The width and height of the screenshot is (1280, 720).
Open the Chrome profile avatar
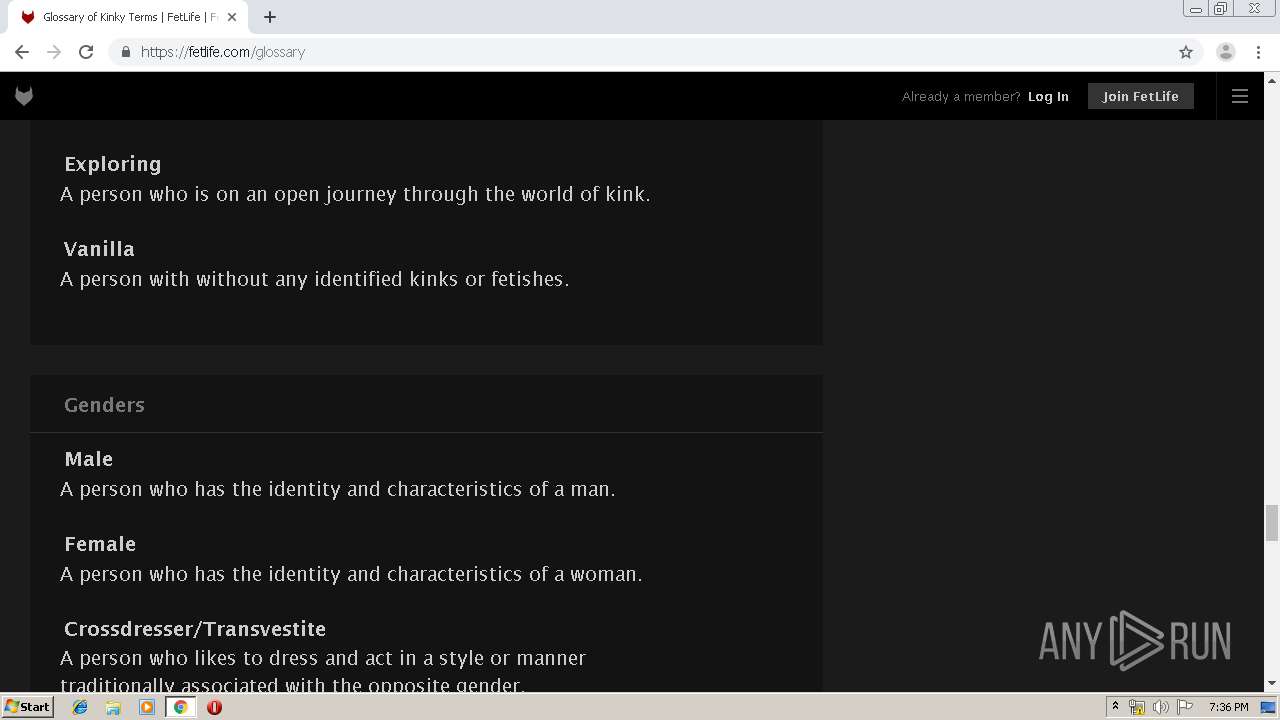point(1226,52)
